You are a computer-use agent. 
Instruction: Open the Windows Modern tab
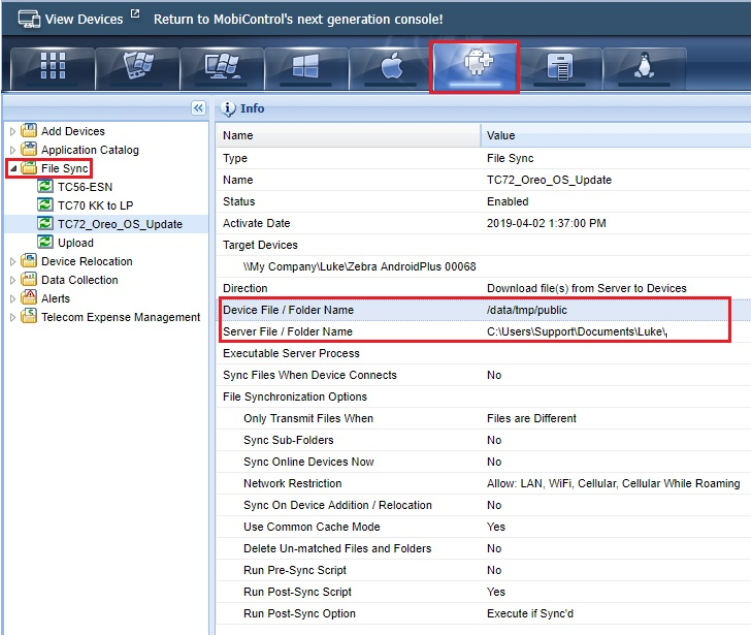(306, 67)
